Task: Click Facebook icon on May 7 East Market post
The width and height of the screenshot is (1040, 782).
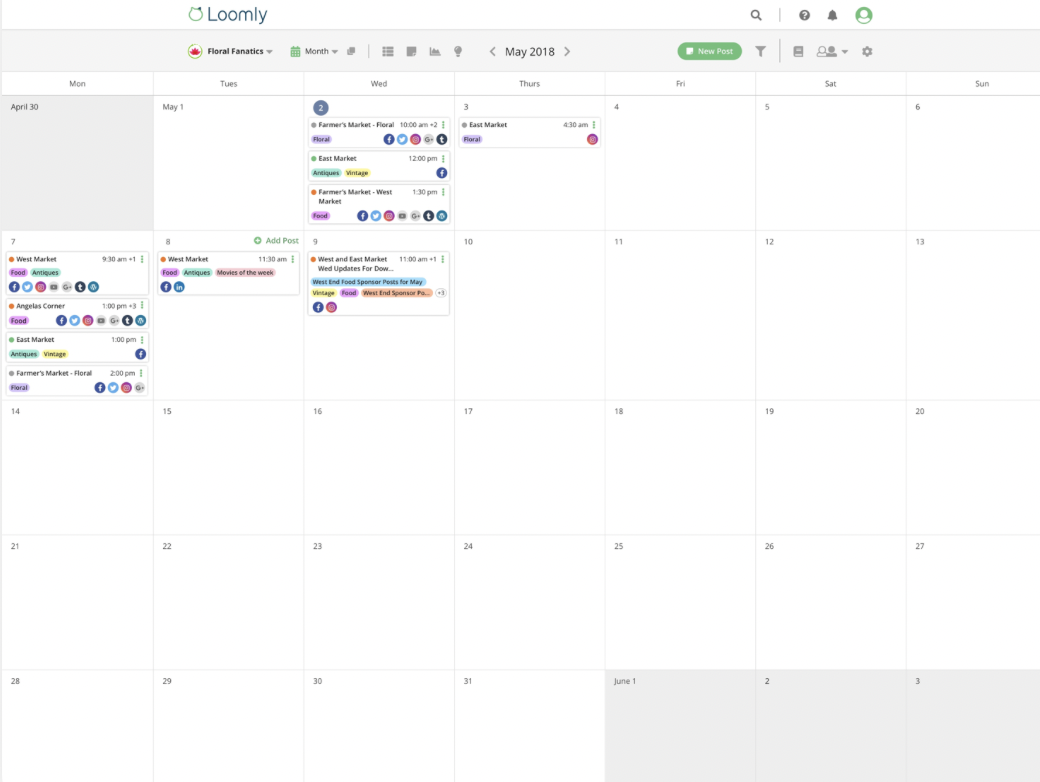Action: pyautogui.click(x=141, y=354)
